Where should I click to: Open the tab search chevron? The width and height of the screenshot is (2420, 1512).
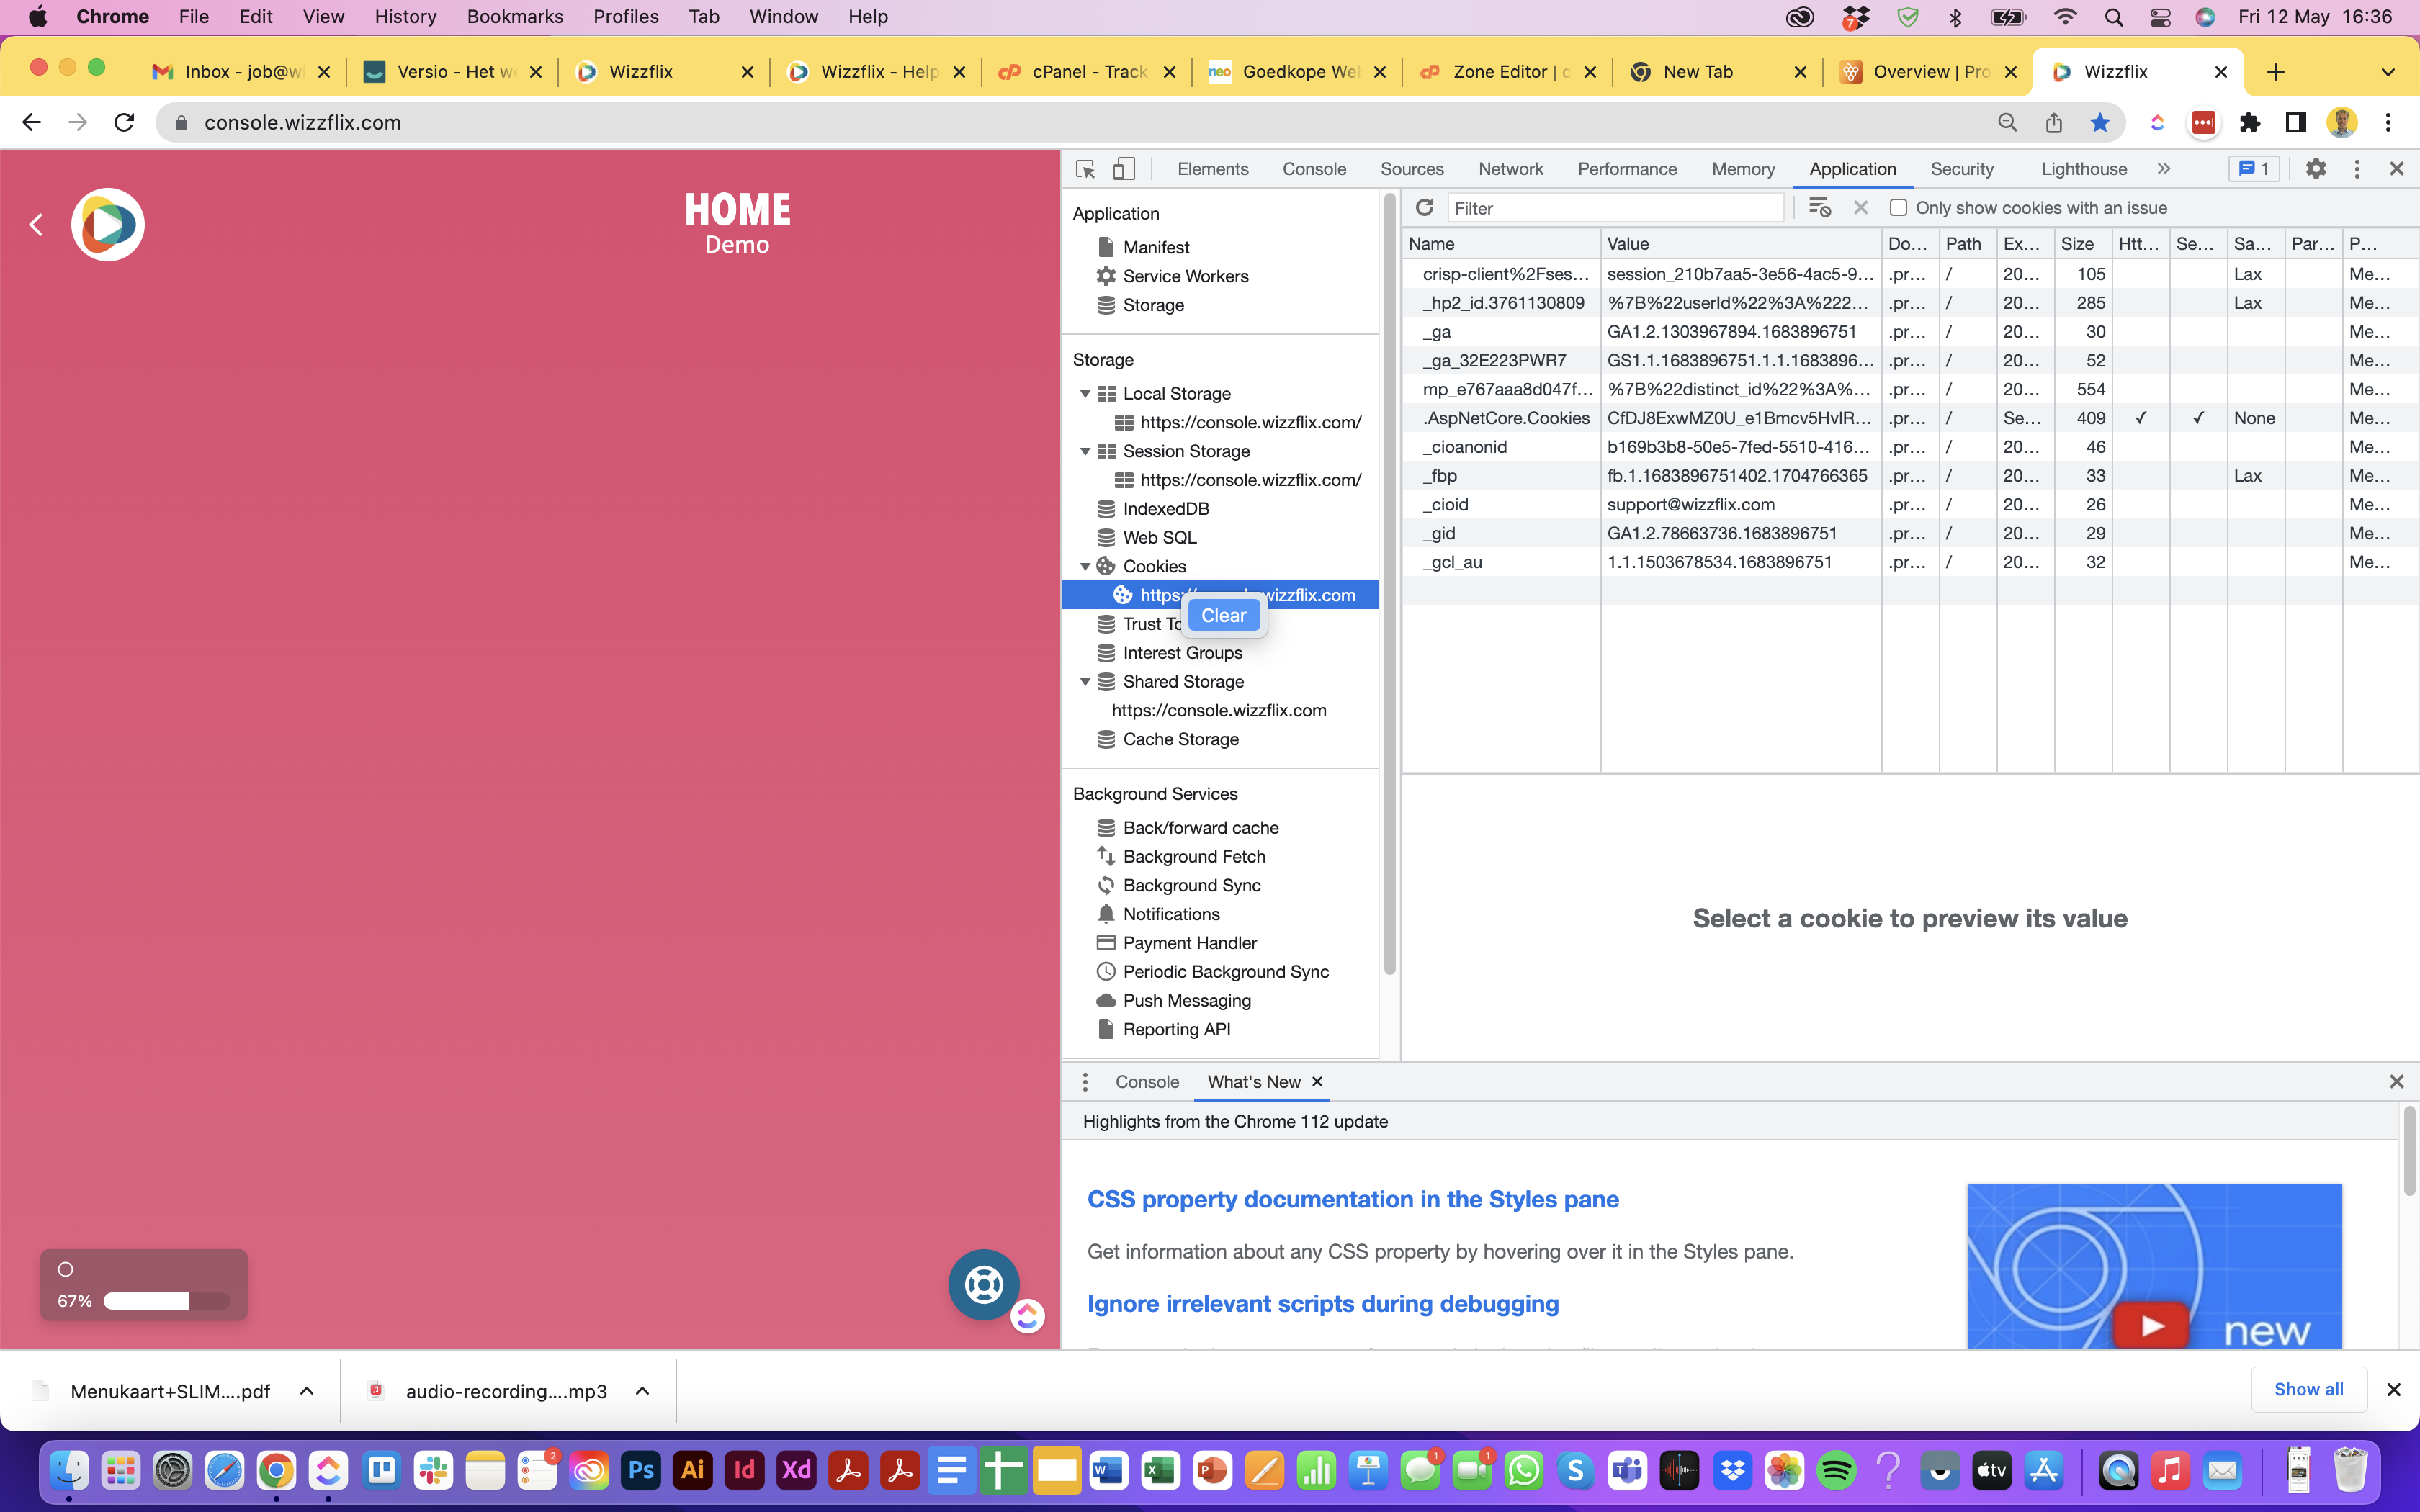pyautogui.click(x=2388, y=72)
